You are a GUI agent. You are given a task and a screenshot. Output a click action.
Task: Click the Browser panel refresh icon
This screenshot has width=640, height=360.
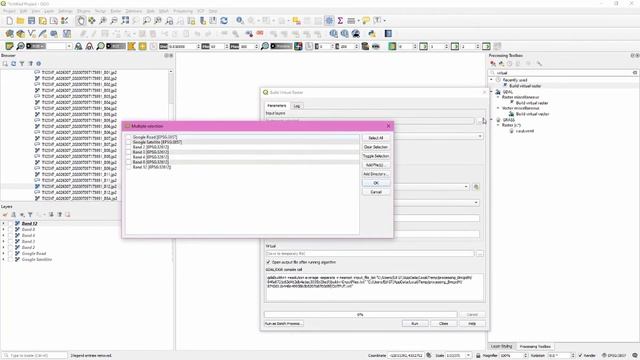coord(13,64)
